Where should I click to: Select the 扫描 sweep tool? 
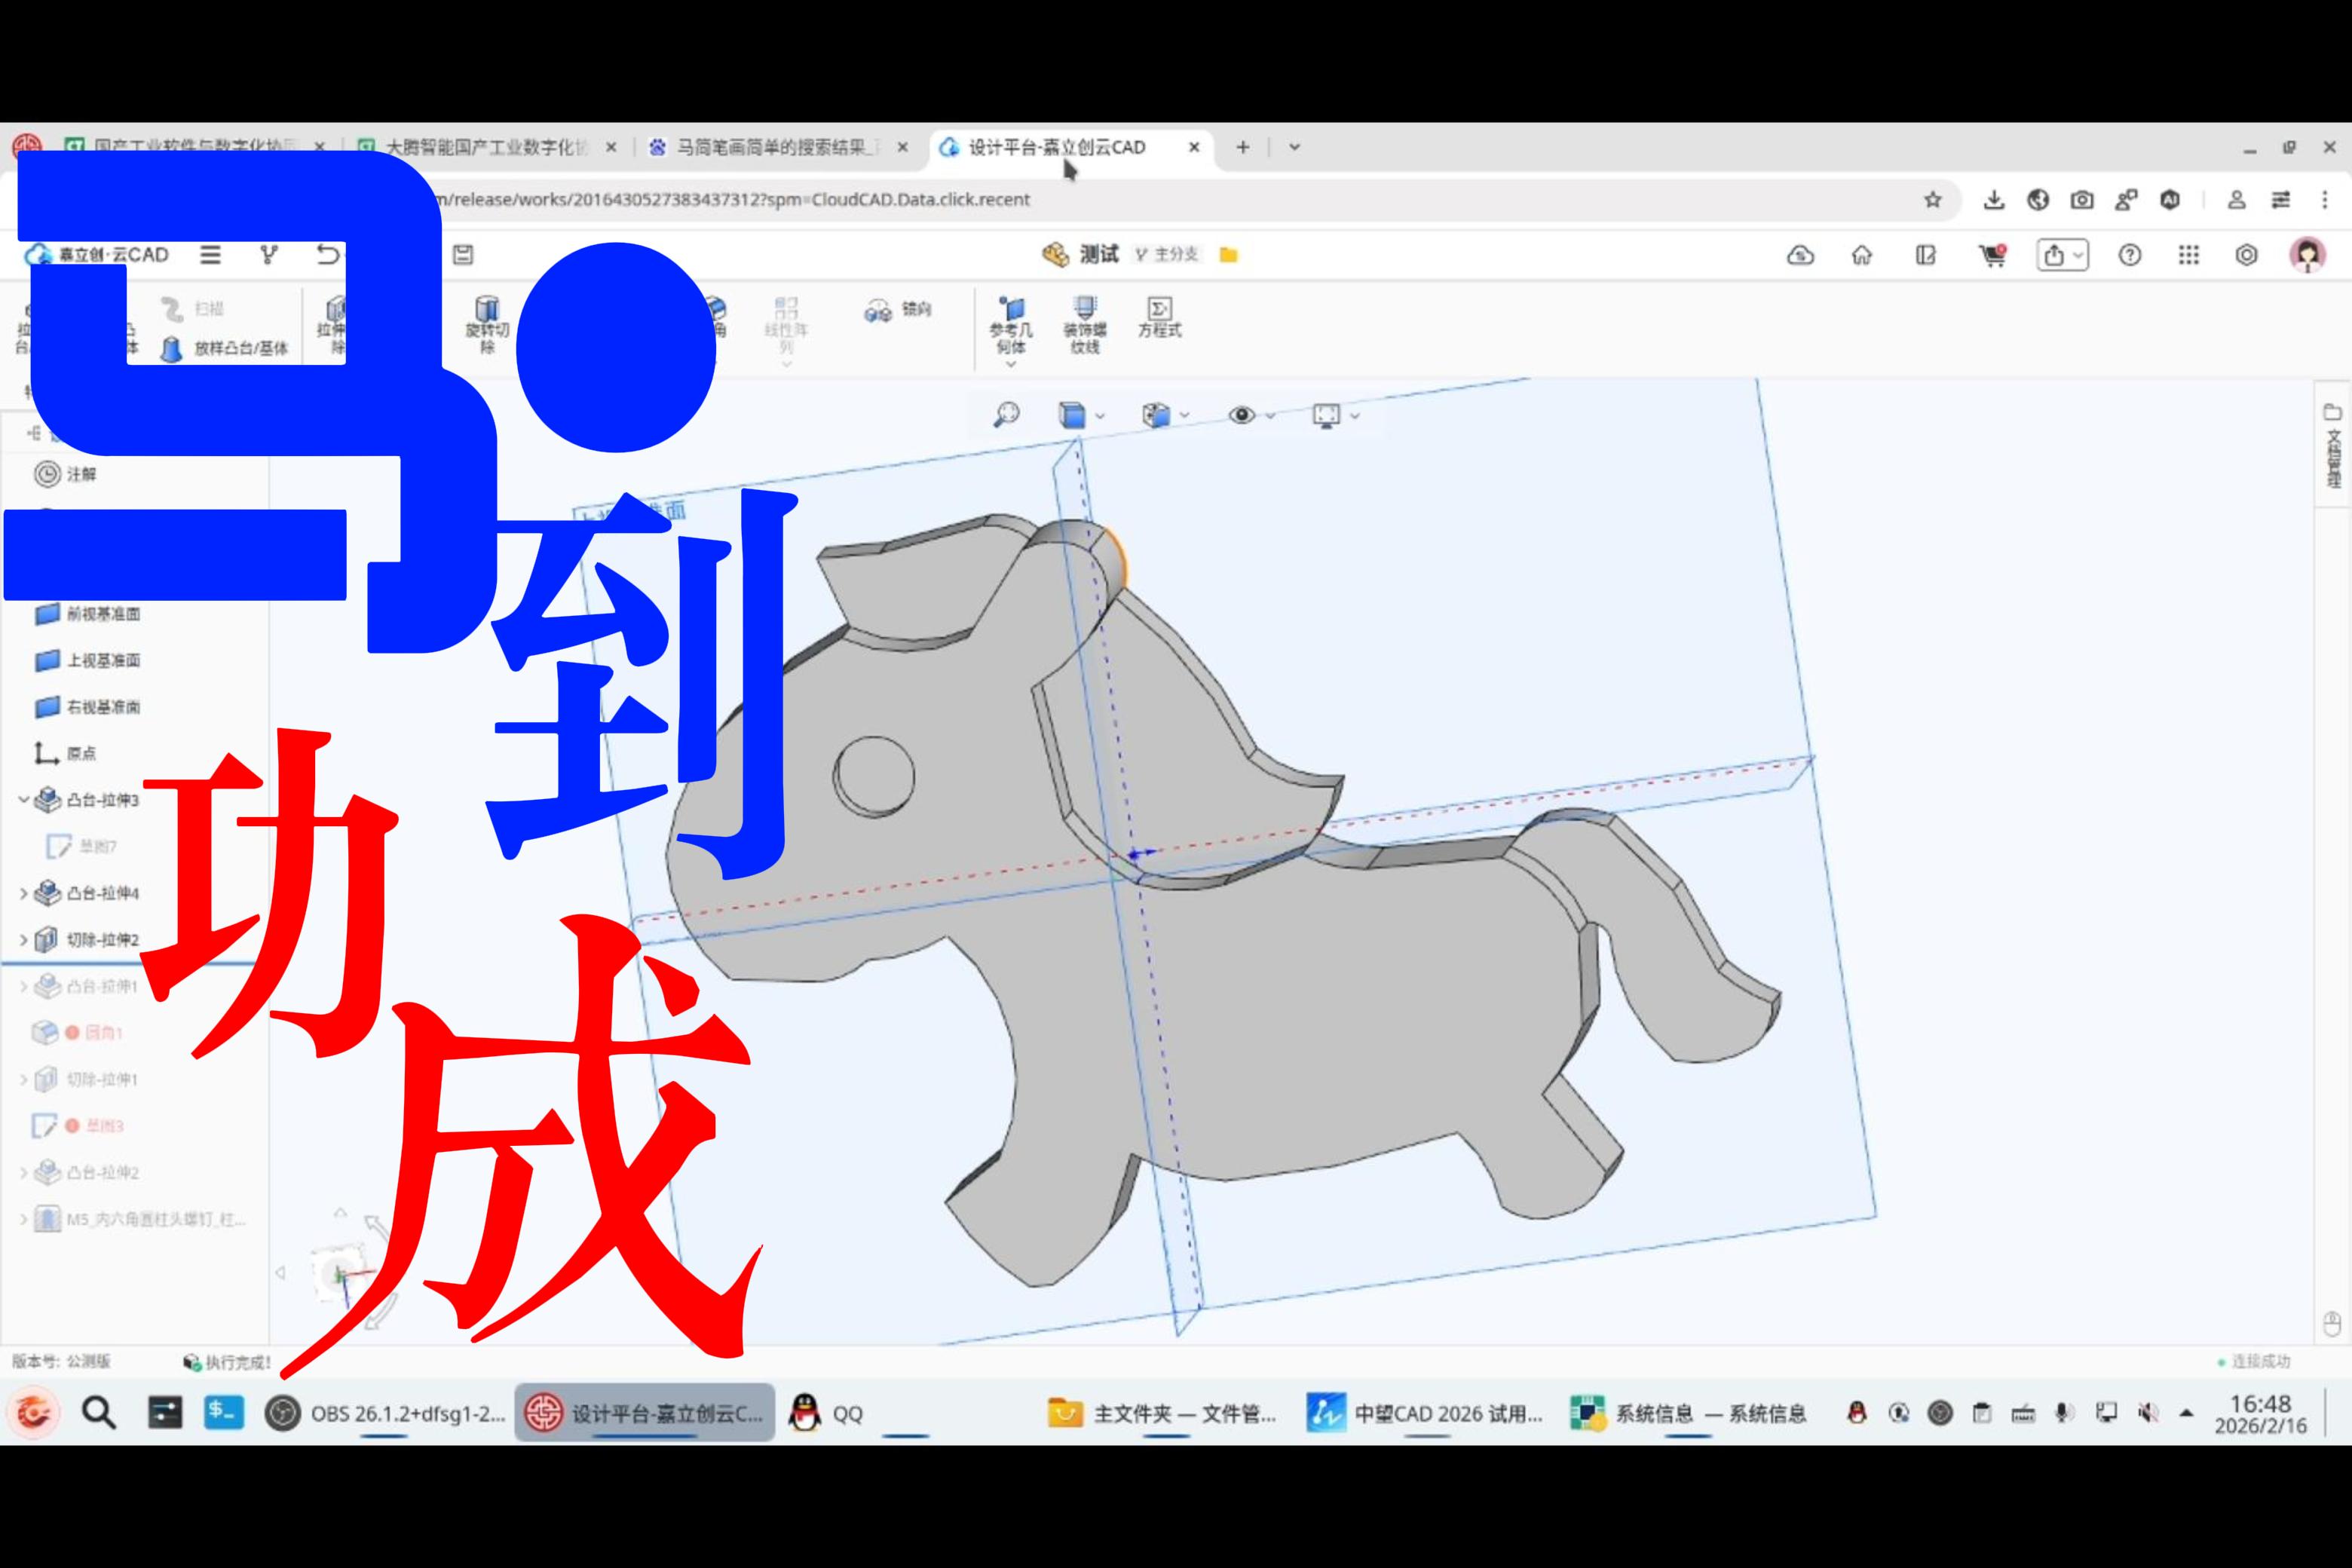pyautogui.click(x=193, y=309)
